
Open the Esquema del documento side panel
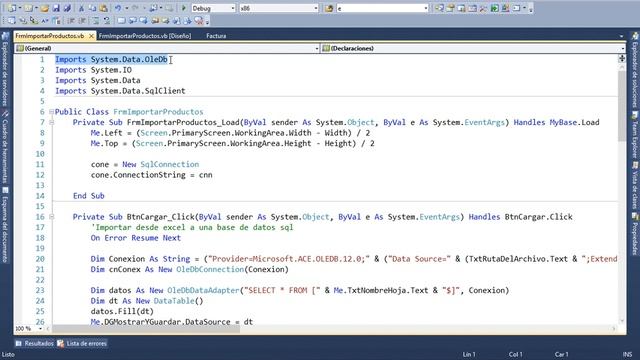(5, 224)
